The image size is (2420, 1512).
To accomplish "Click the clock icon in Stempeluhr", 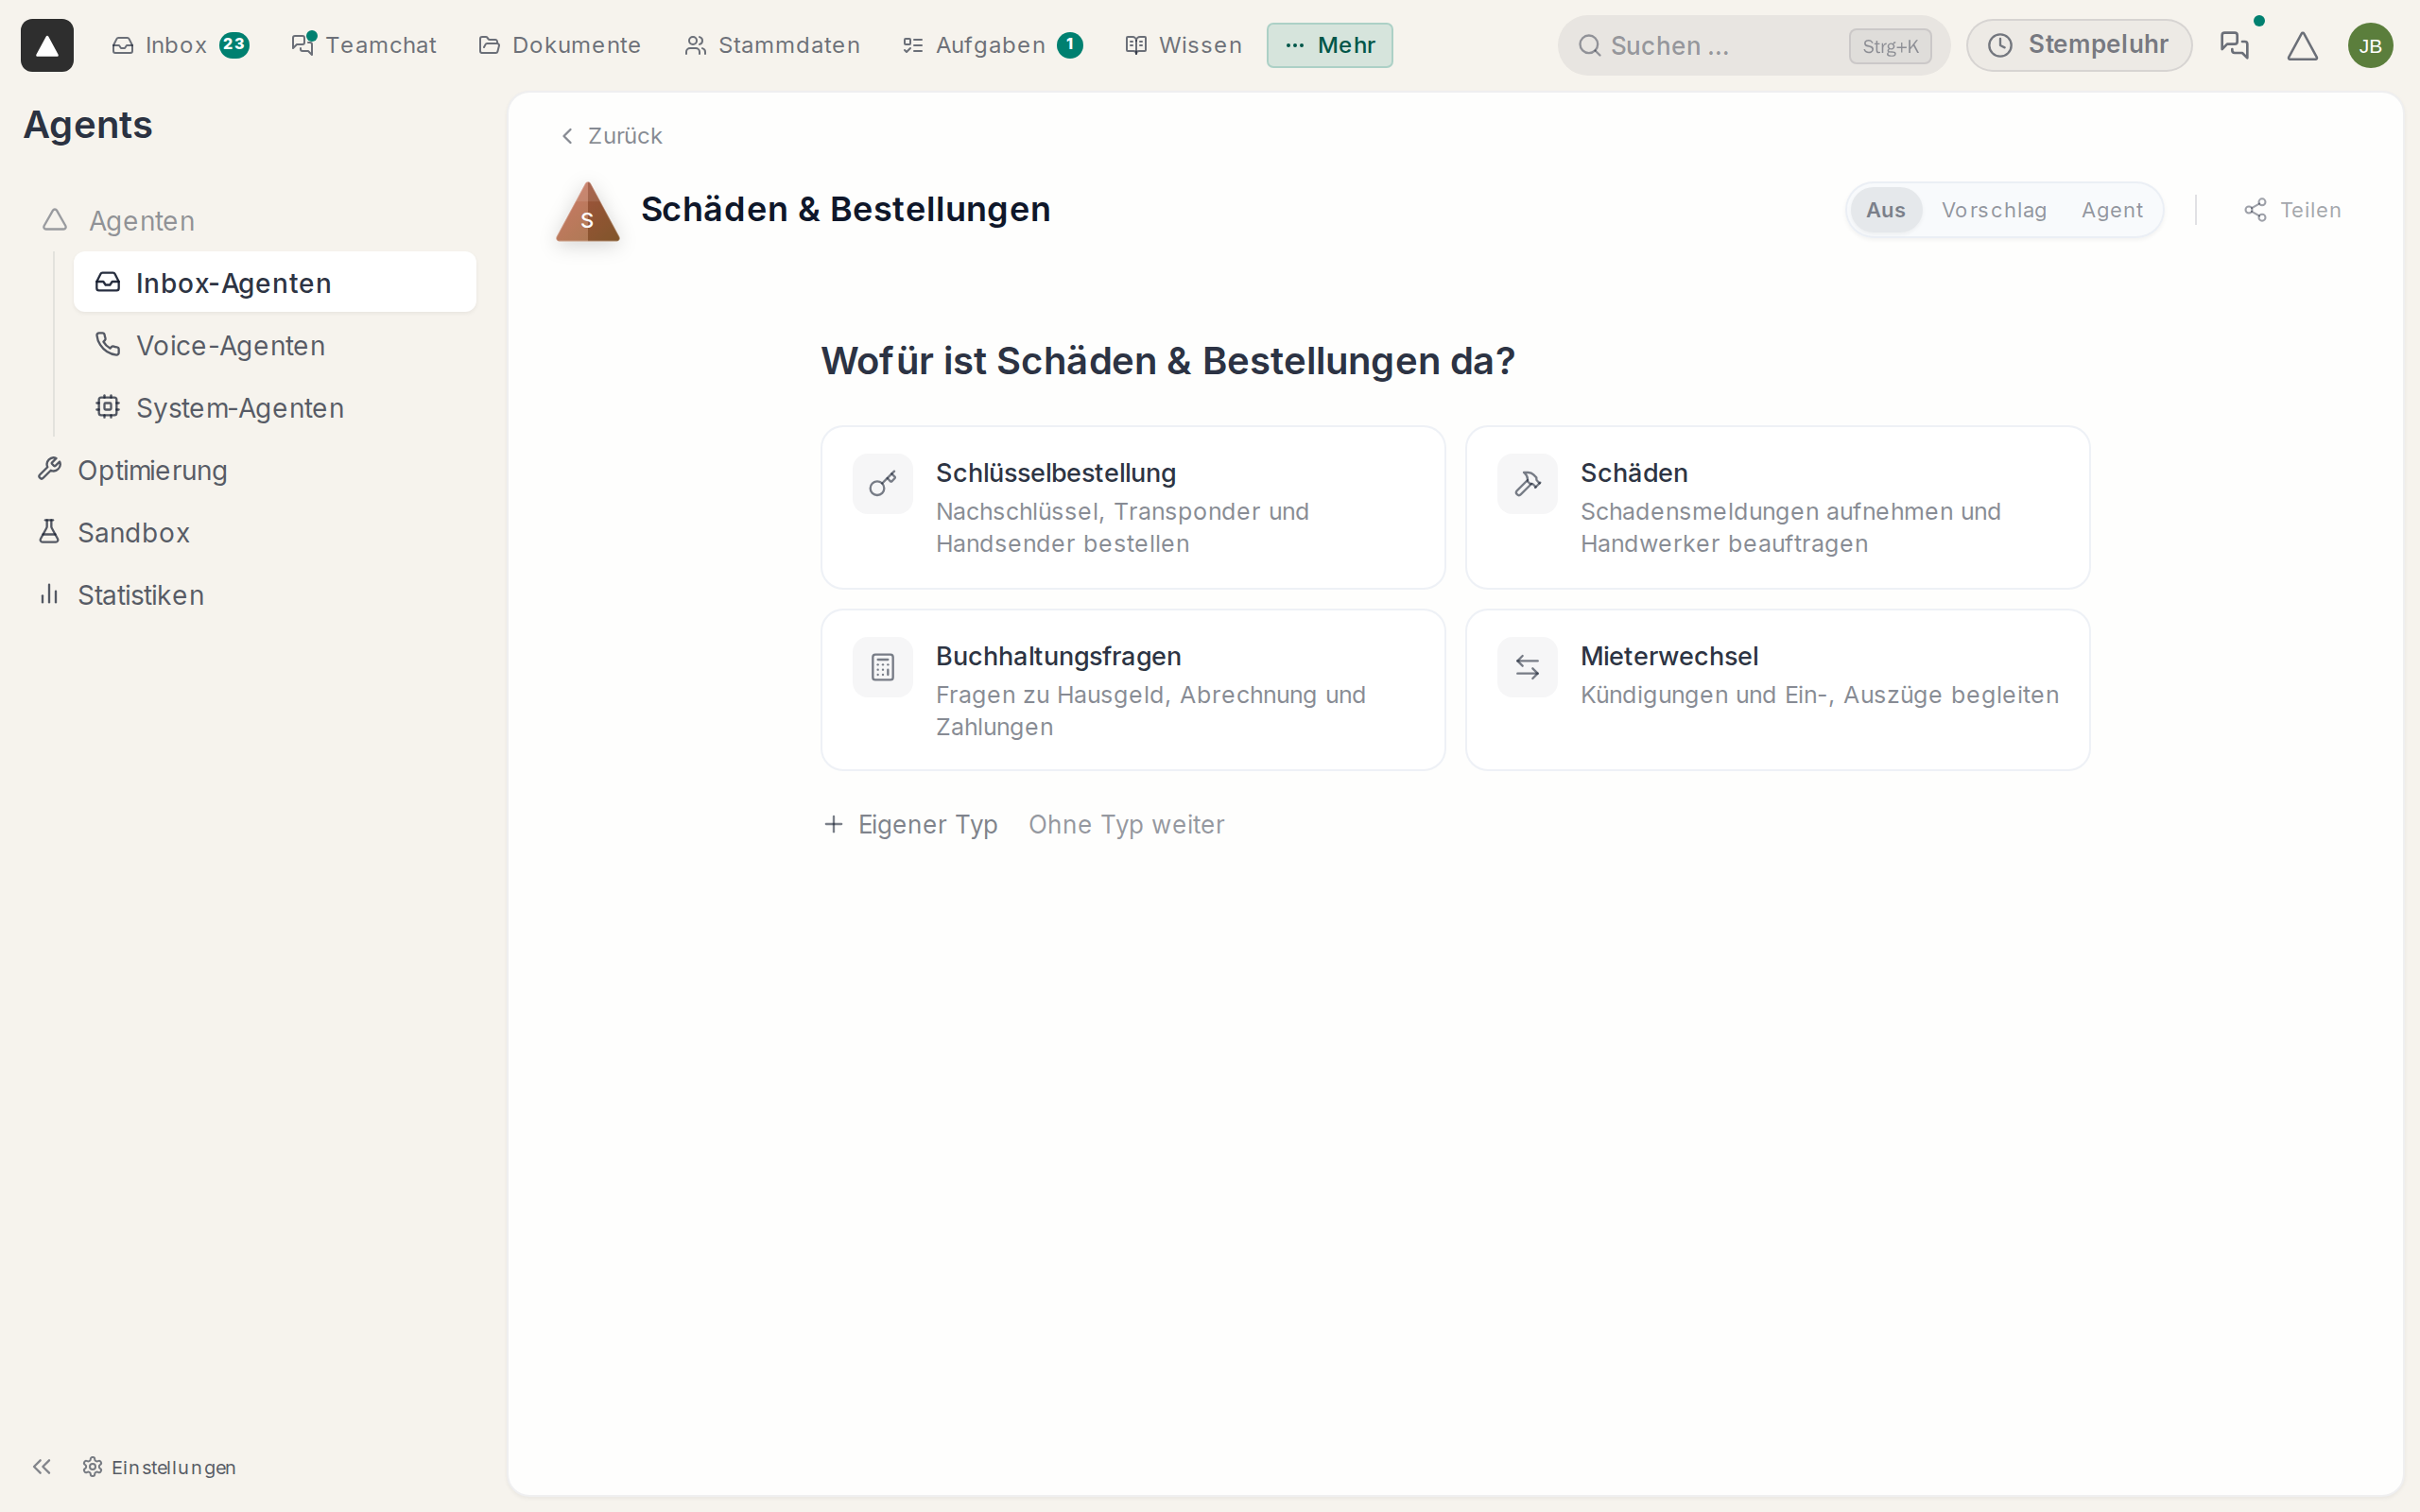I will click(x=2000, y=45).
